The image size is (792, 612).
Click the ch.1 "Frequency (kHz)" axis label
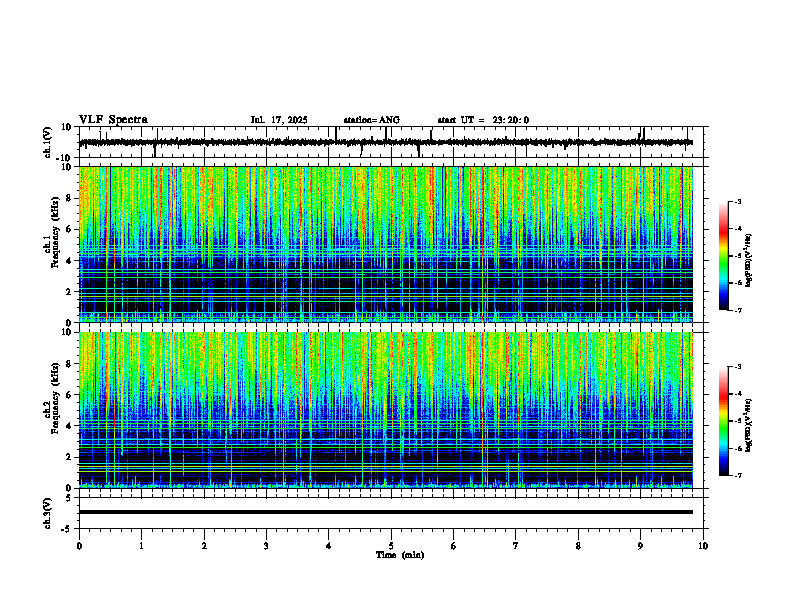click(x=55, y=233)
